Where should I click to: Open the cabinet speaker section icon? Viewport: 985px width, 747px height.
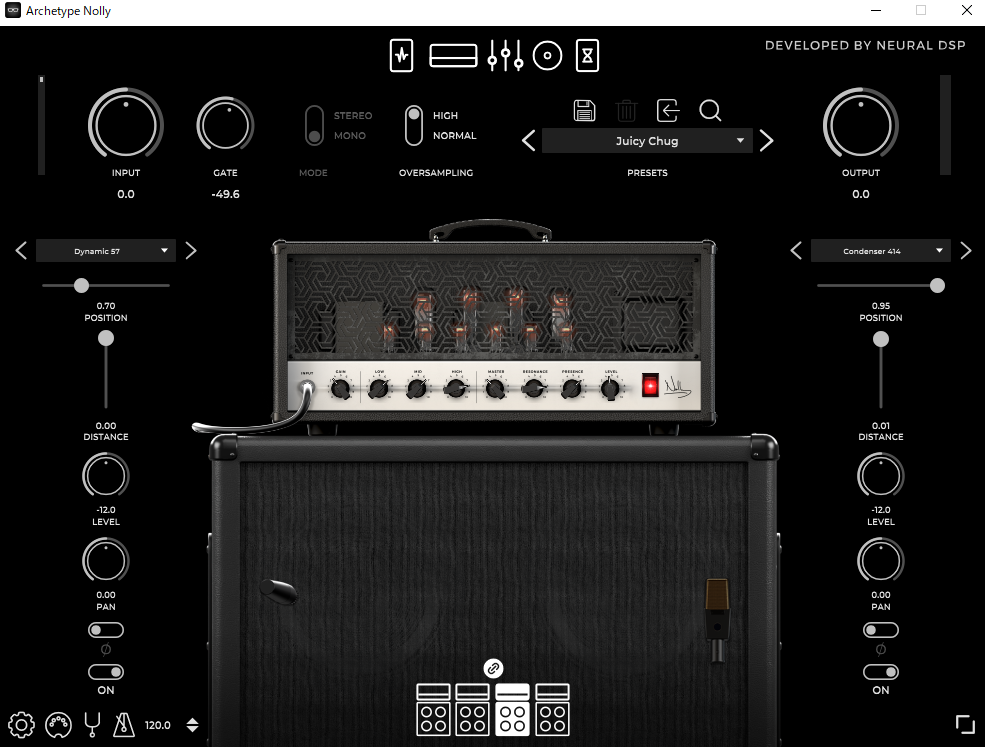coord(547,55)
